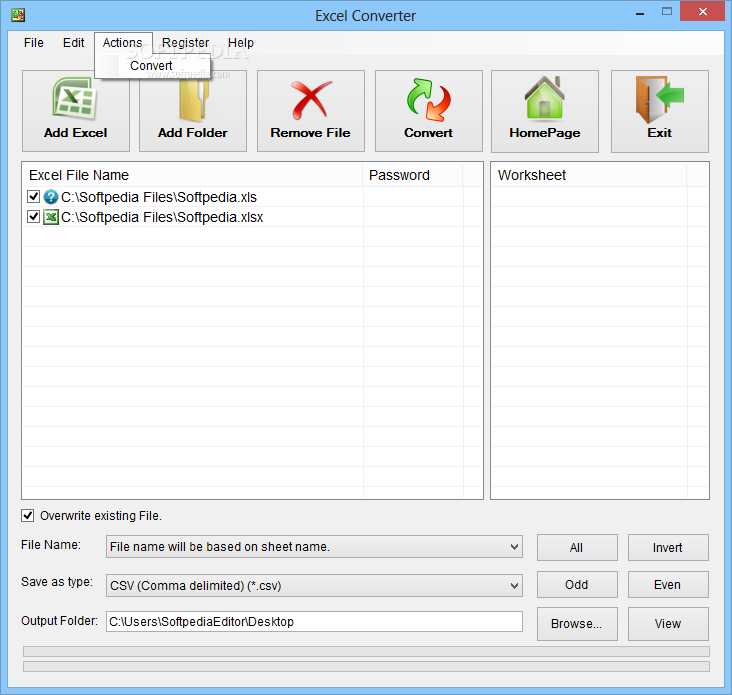
Task: Click the Worksheet column header
Action: coord(589,175)
